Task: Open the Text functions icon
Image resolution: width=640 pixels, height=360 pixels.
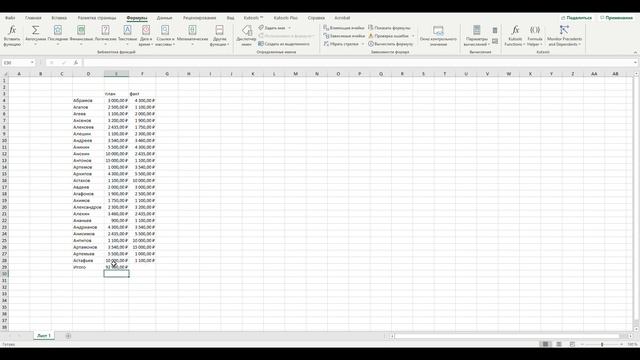Action: click(127, 30)
